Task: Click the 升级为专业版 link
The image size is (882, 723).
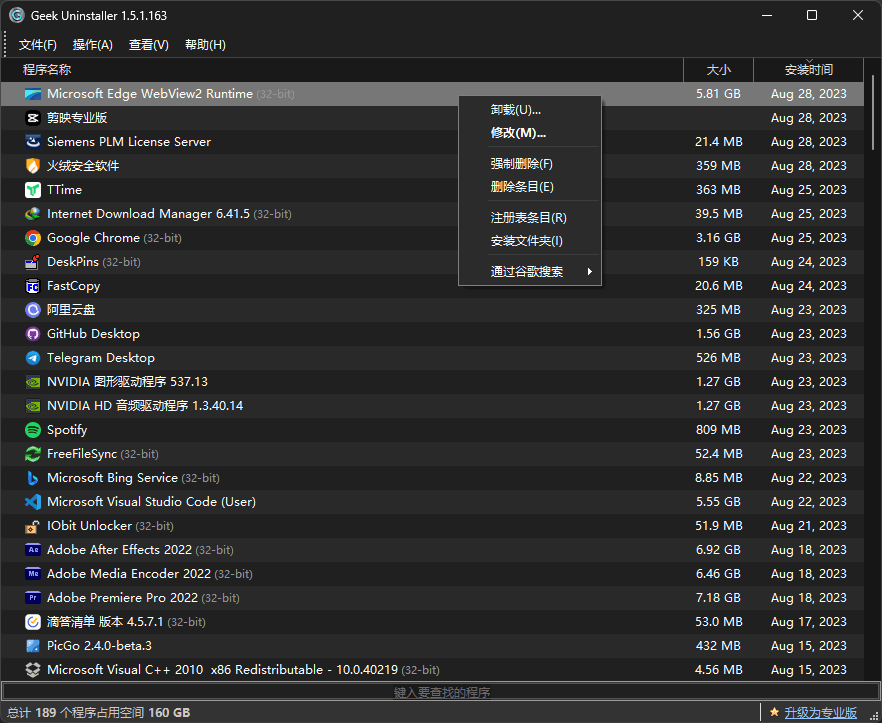Action: [820, 712]
